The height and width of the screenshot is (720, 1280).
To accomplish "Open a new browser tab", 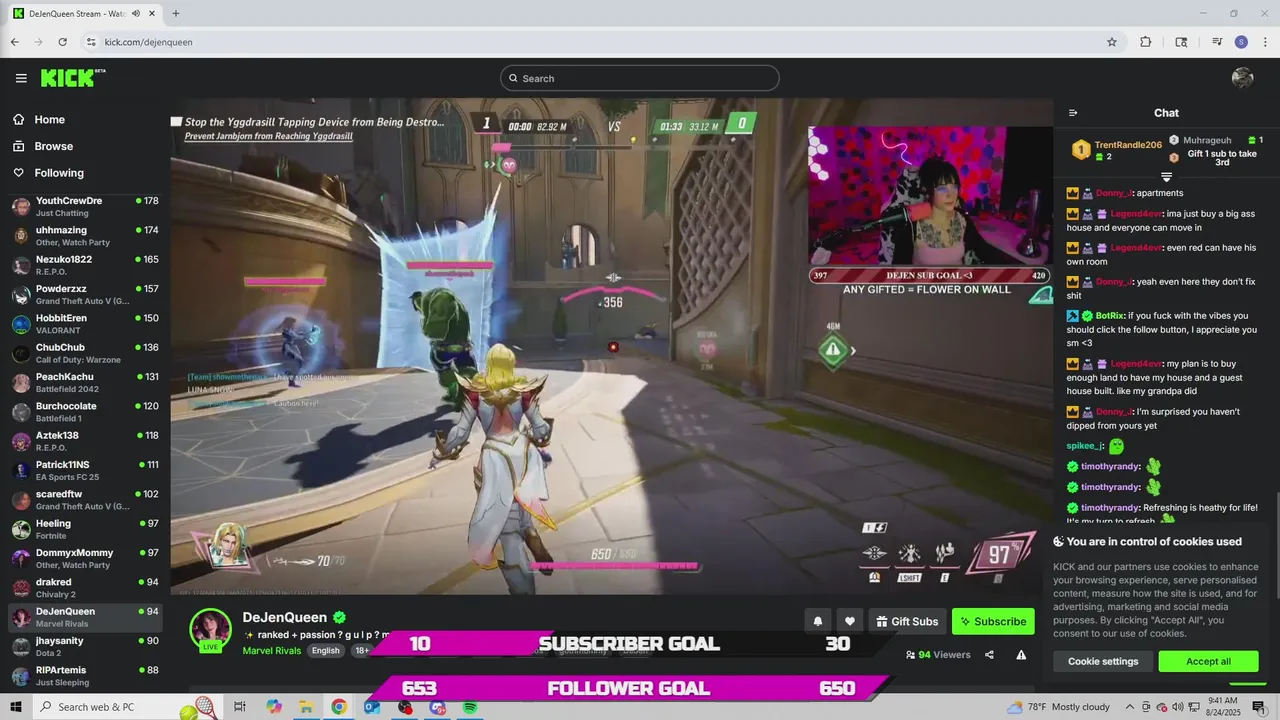I will [176, 14].
